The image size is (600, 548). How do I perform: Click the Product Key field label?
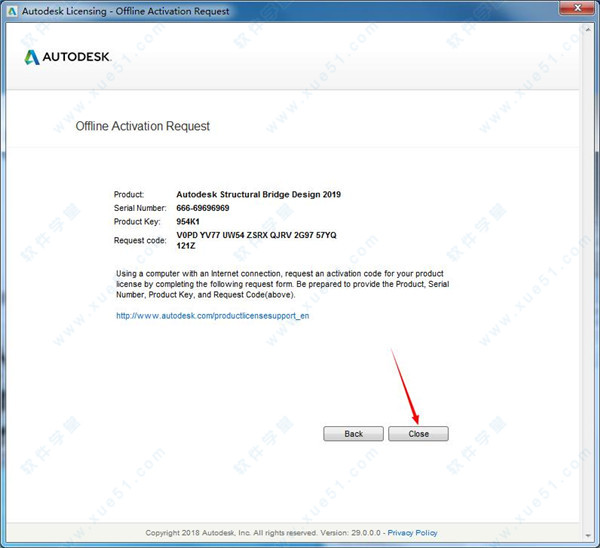coord(137,221)
